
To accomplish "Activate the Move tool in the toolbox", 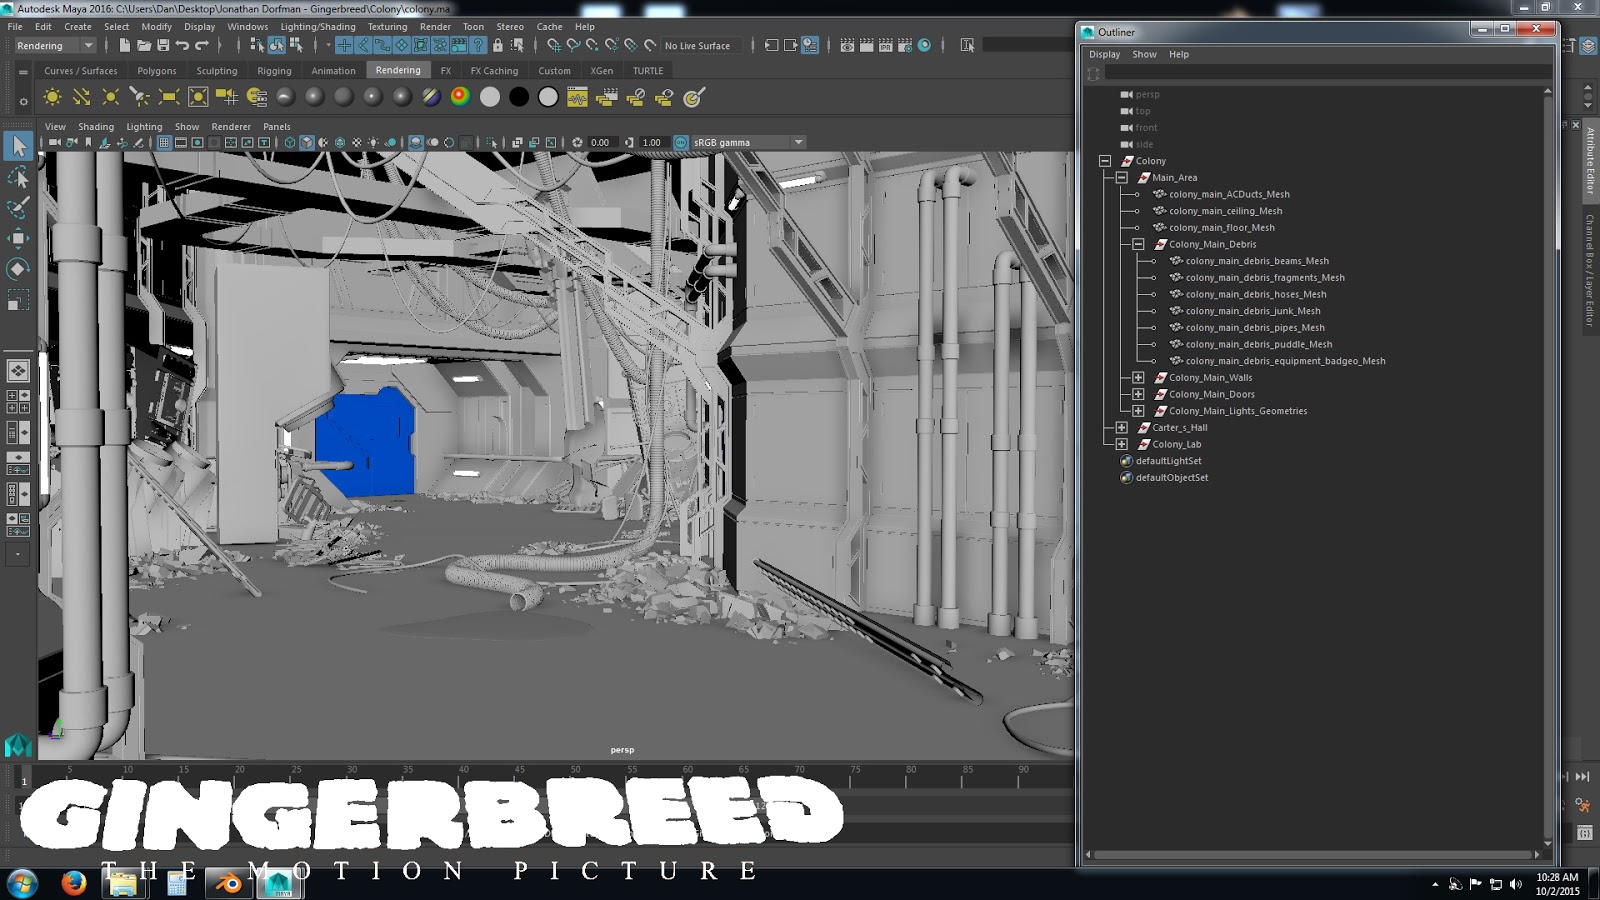I will coord(18,238).
